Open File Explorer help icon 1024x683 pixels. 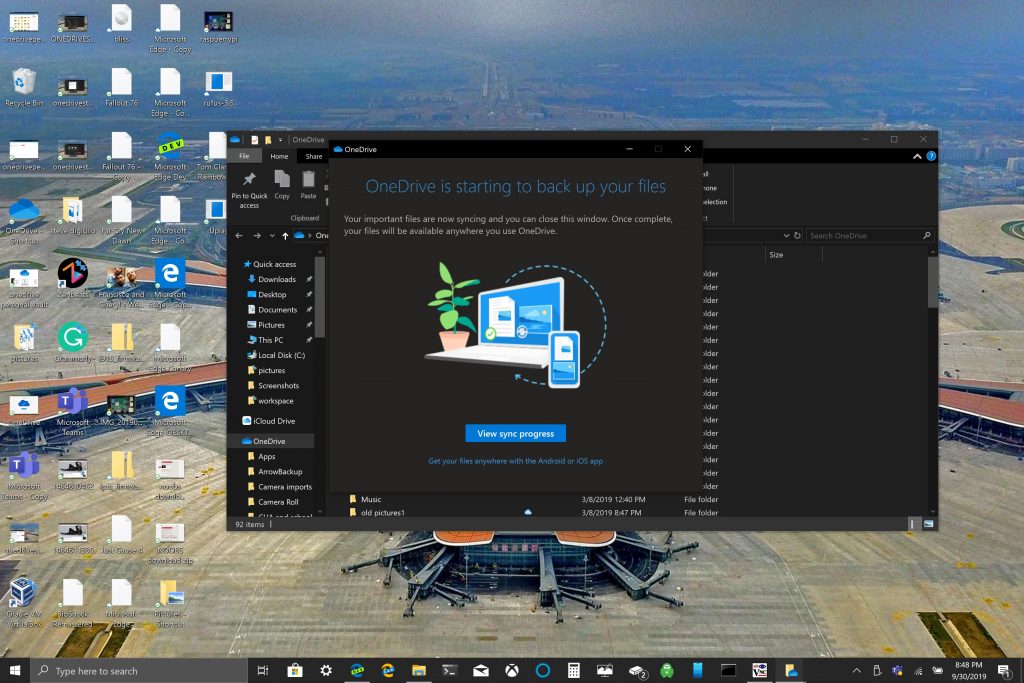[x=931, y=156]
